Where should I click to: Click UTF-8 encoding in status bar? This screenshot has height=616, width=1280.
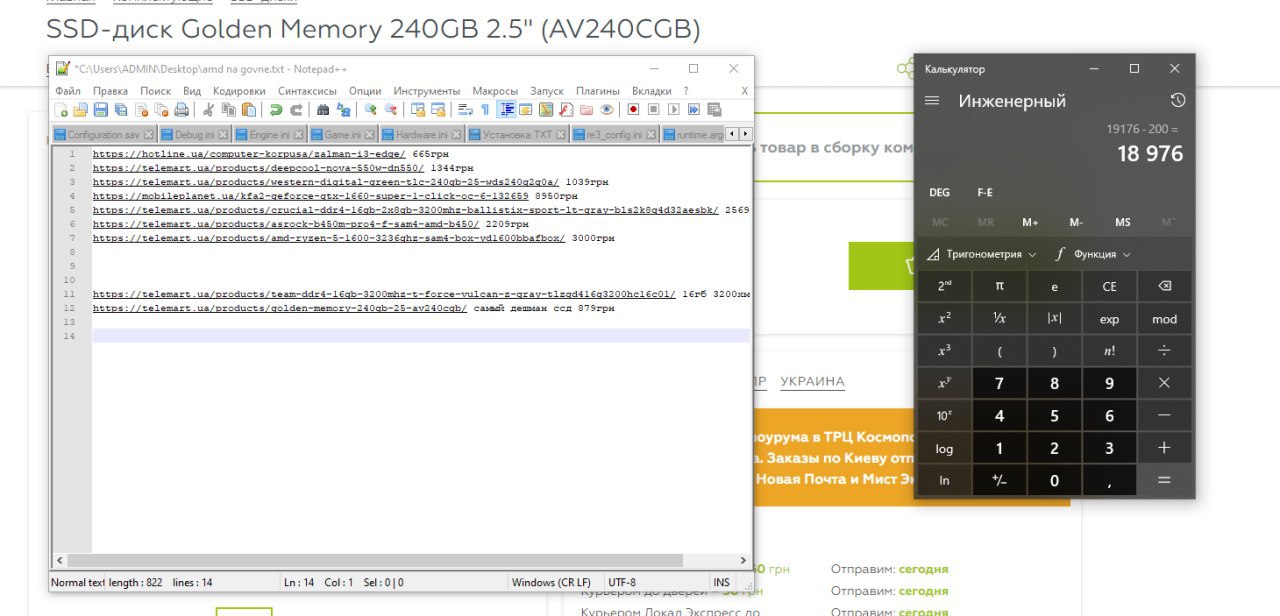(x=621, y=582)
